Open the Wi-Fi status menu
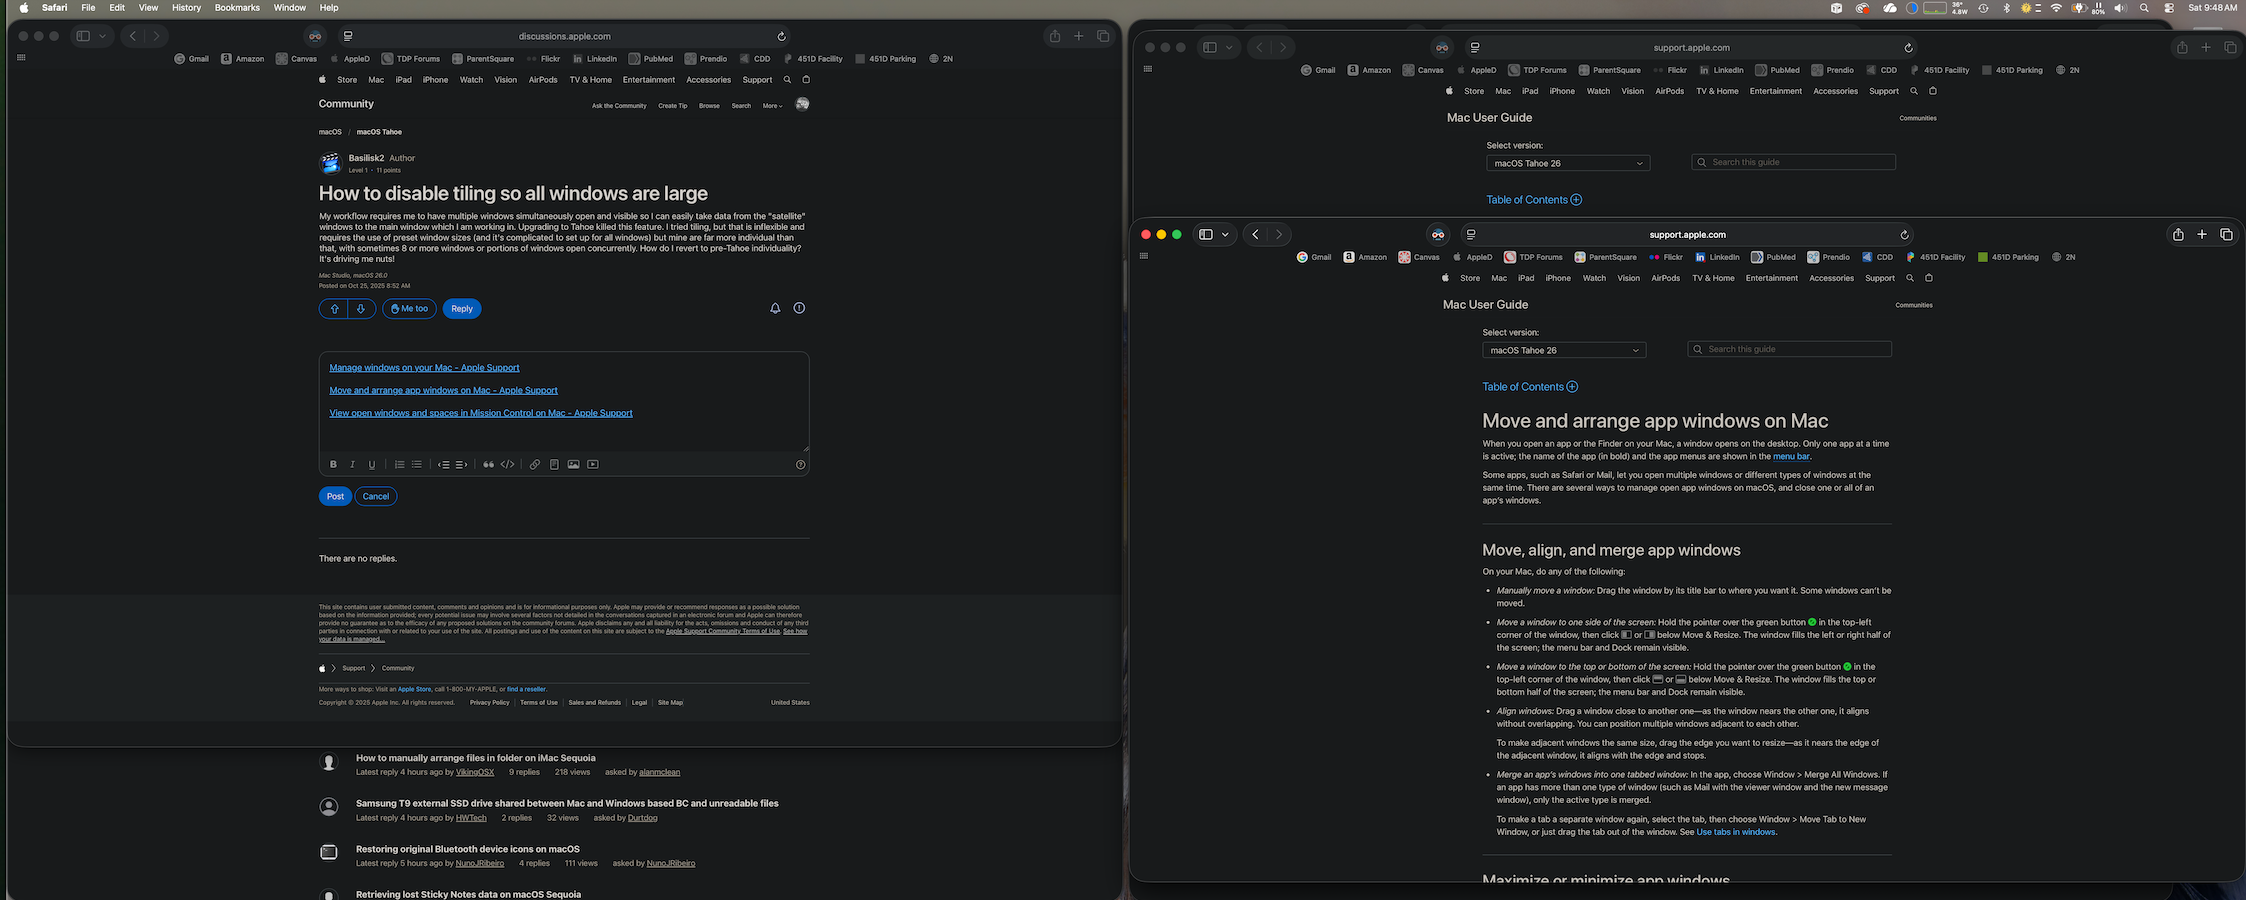The width and height of the screenshot is (2246, 900). click(x=2056, y=8)
